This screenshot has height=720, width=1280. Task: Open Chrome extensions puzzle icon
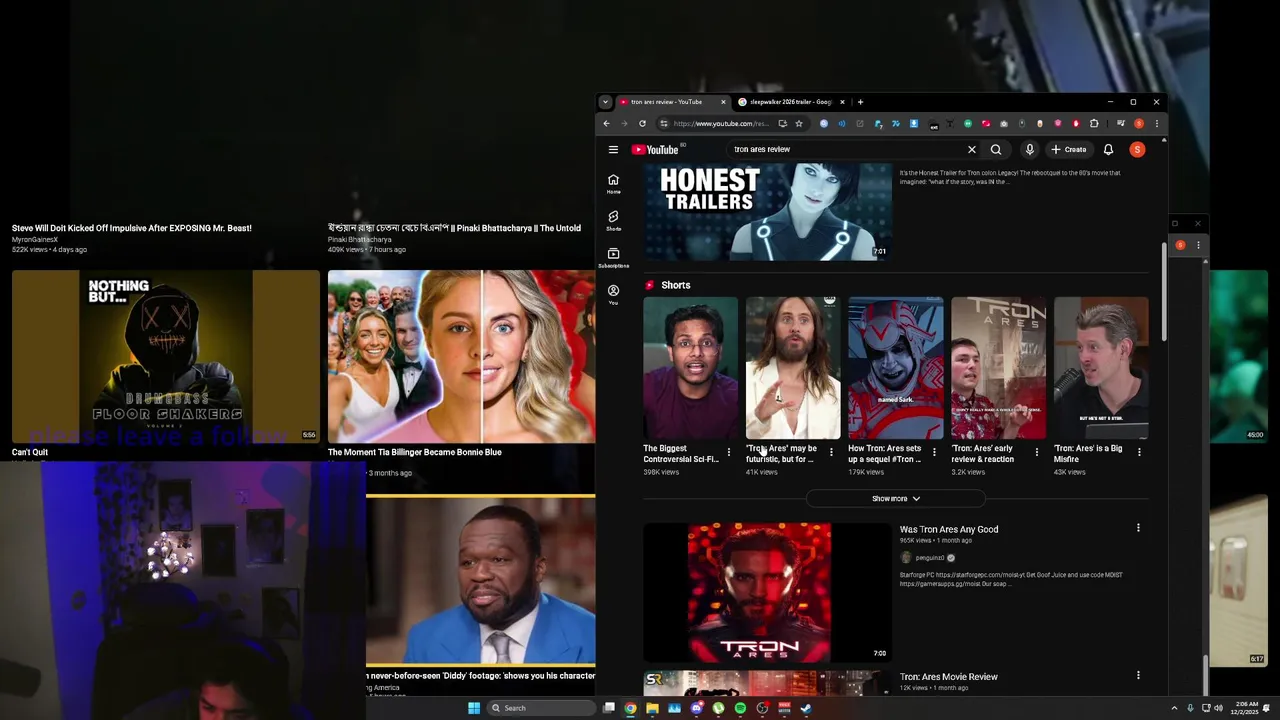click(x=1094, y=124)
